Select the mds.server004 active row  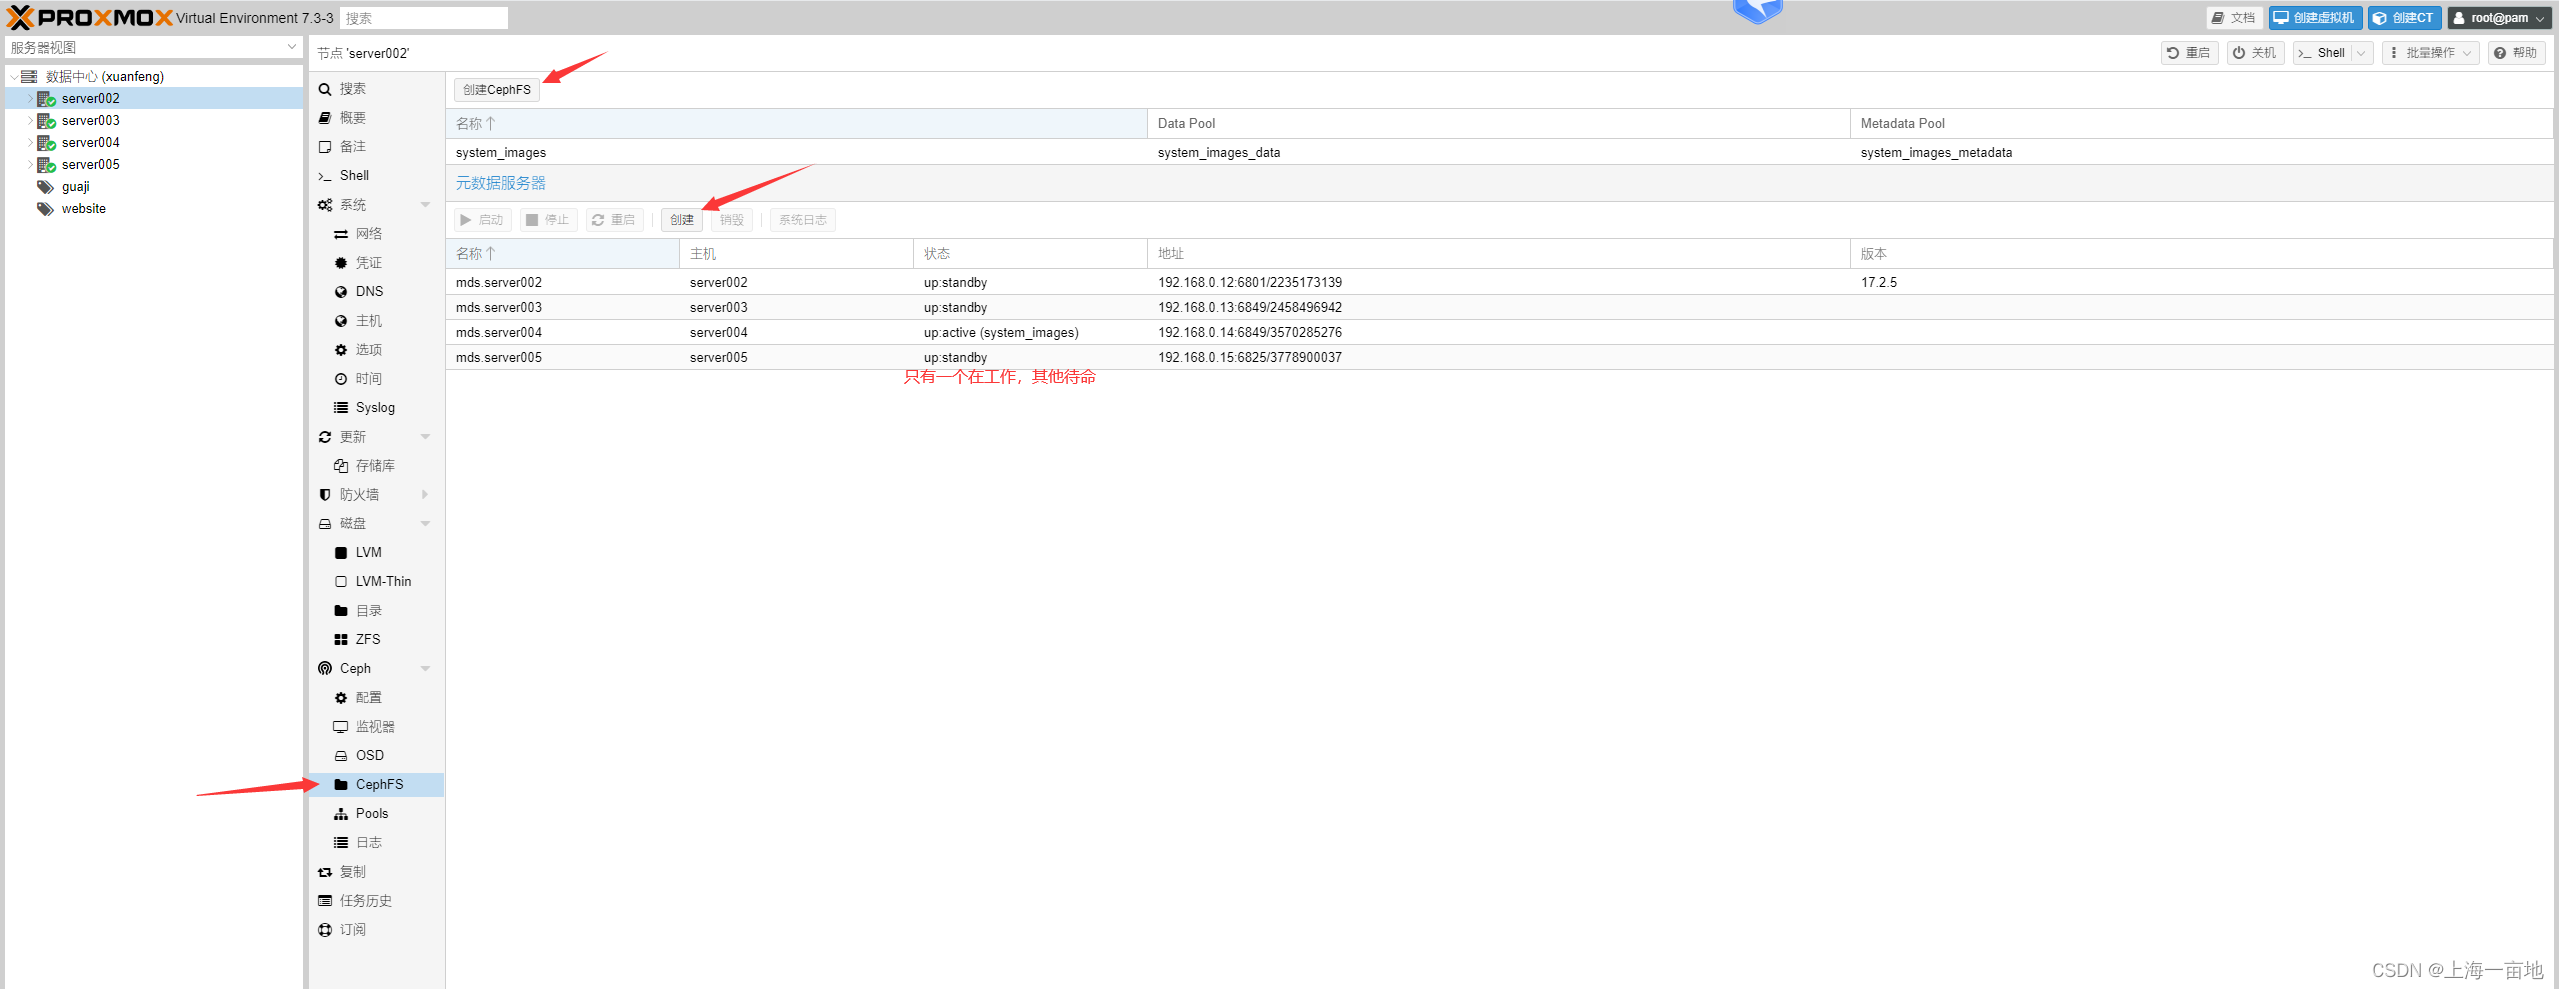[x=1499, y=333]
